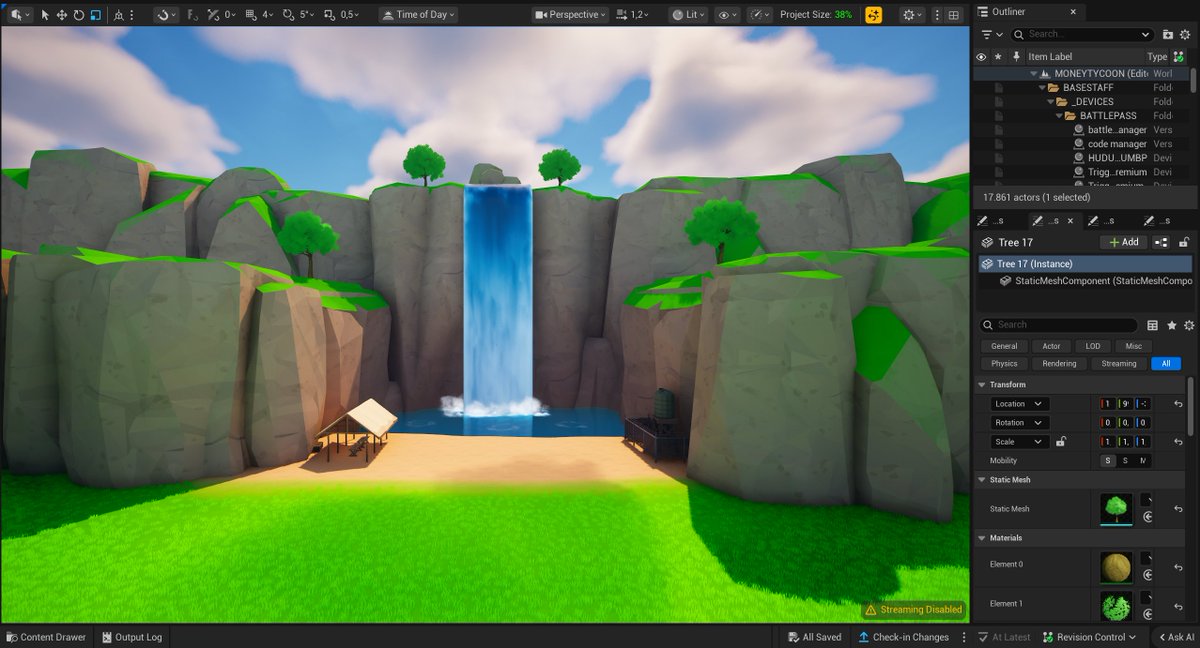Open Details property matrix table icon

1153,325
